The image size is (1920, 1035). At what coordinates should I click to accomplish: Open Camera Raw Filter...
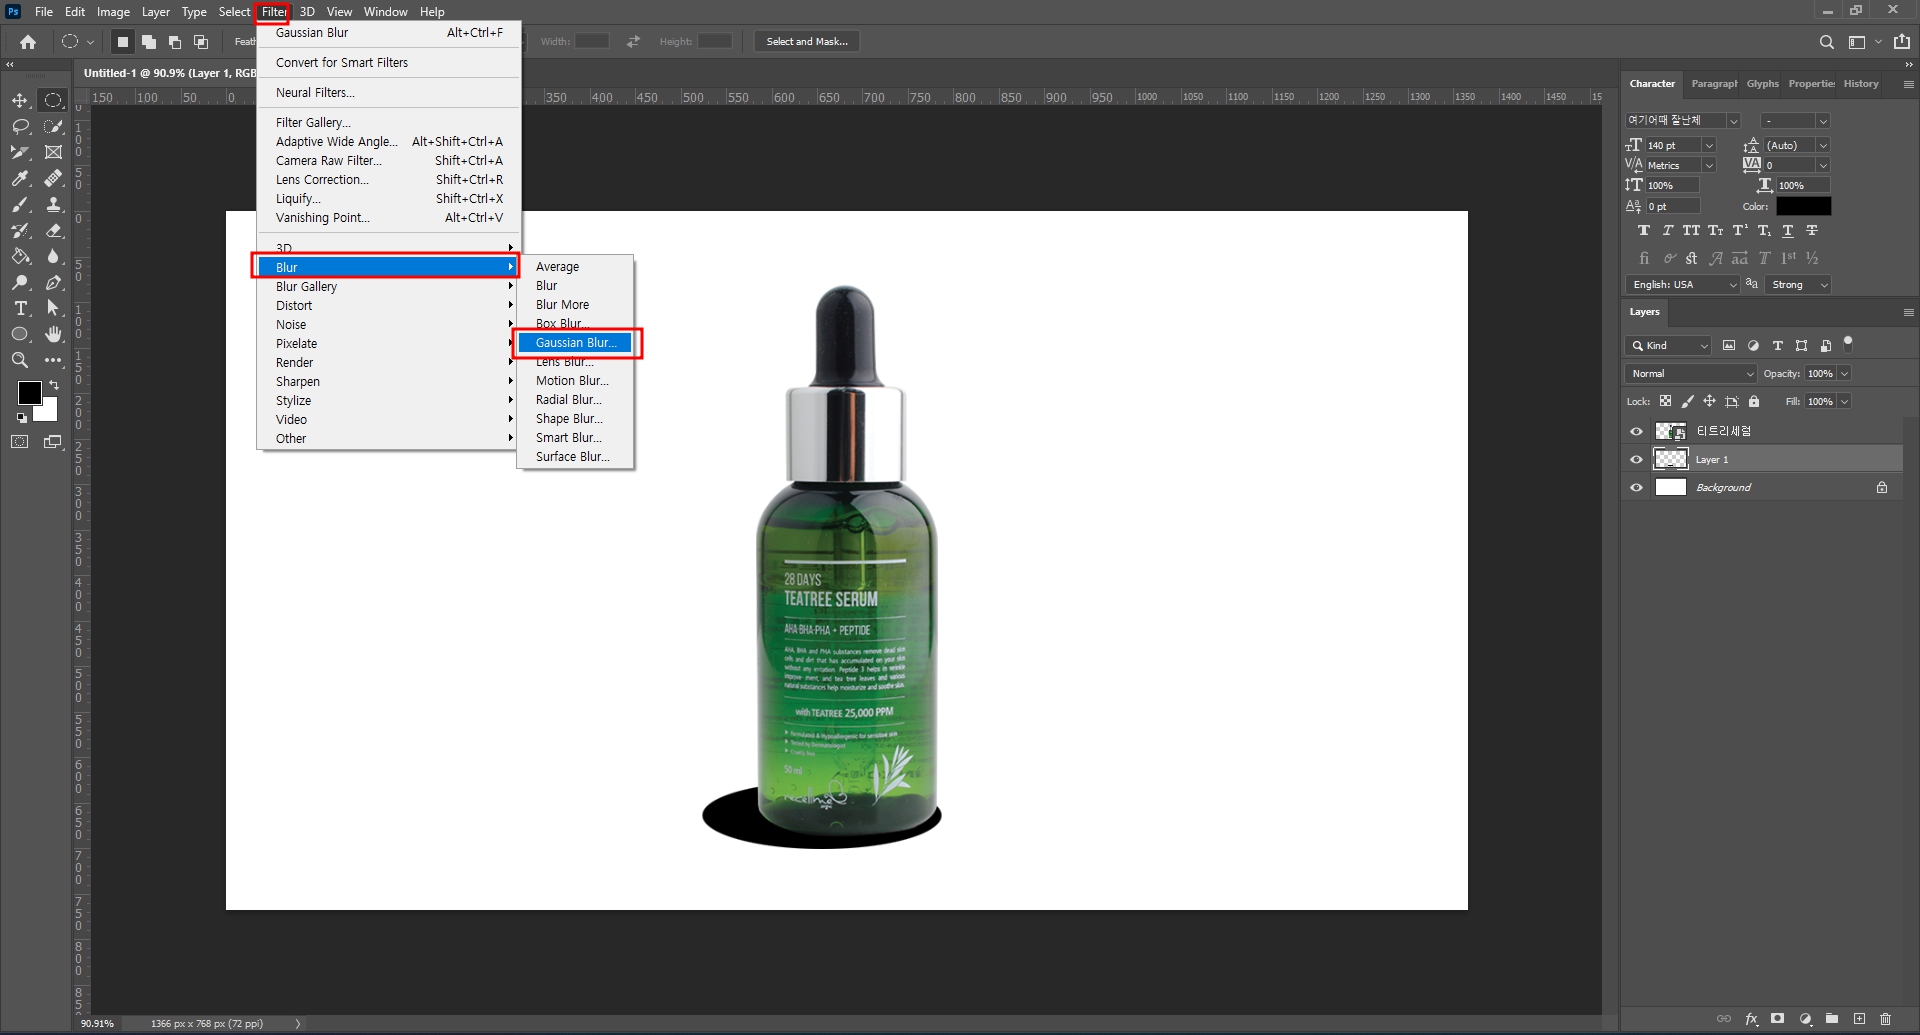tap(387, 161)
